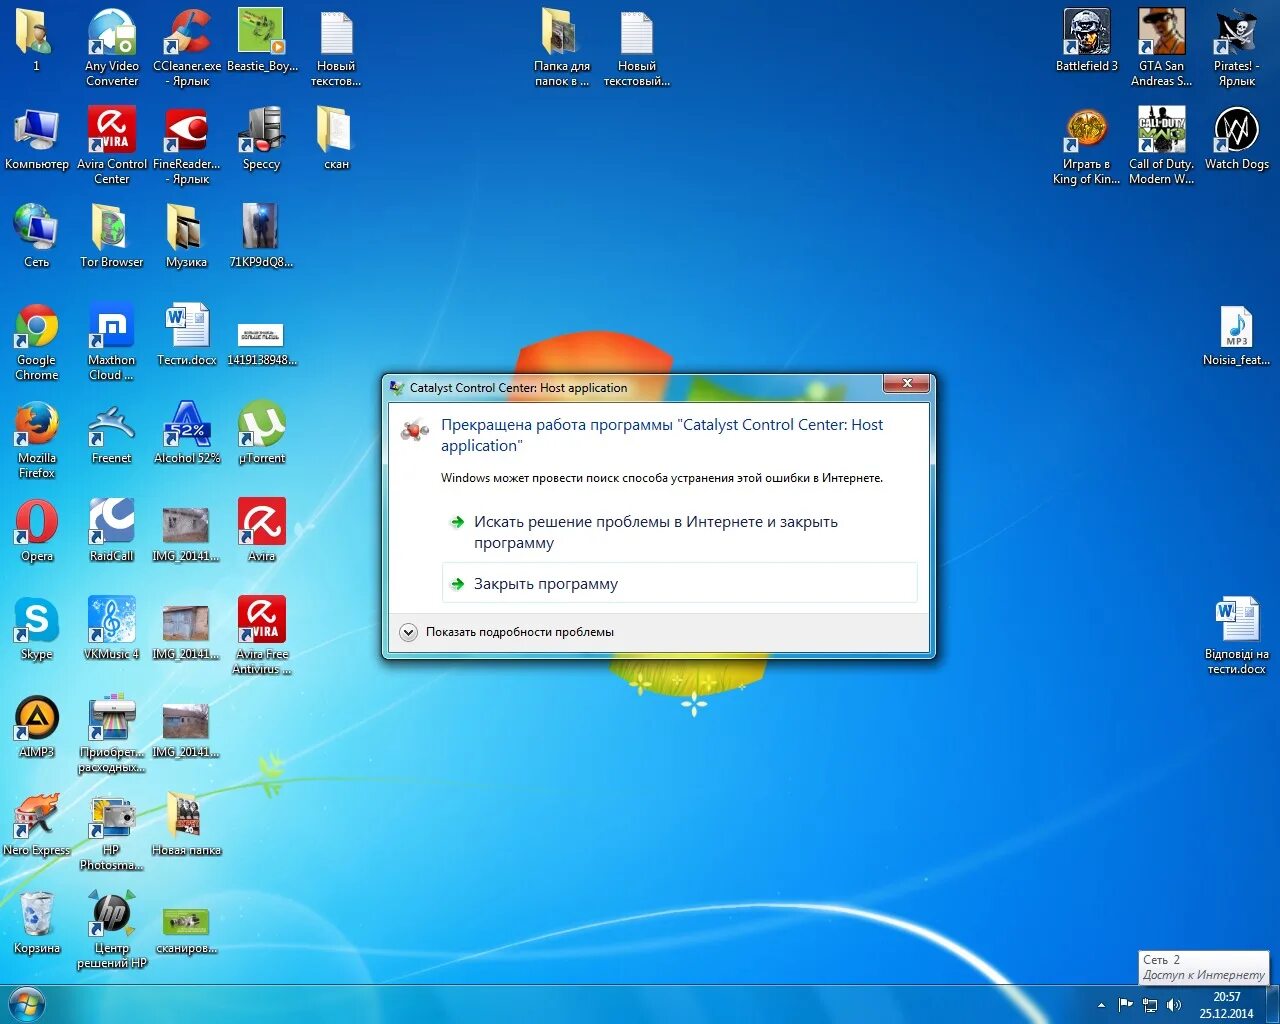This screenshot has height=1024, width=1280.
Task: Show hidden tray icons arrow
Action: [1101, 1005]
